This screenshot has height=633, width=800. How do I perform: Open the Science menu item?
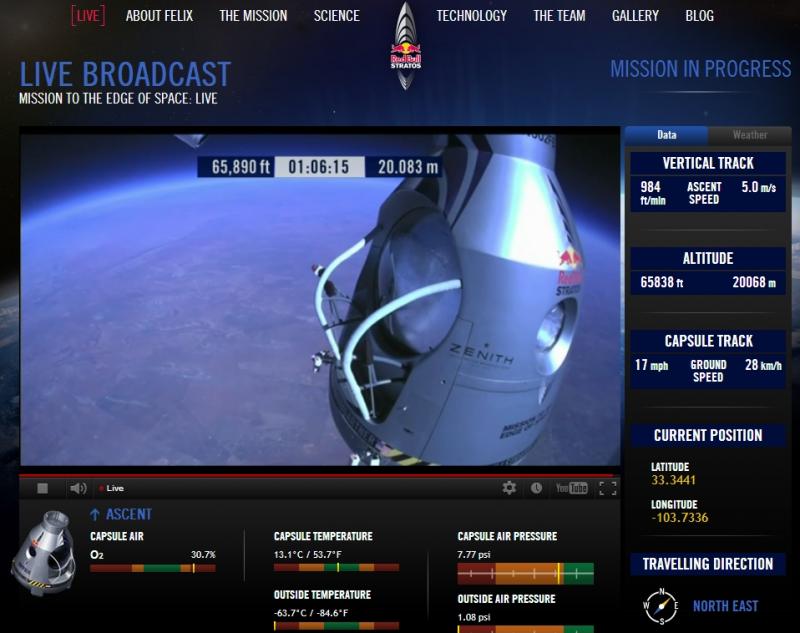337,16
